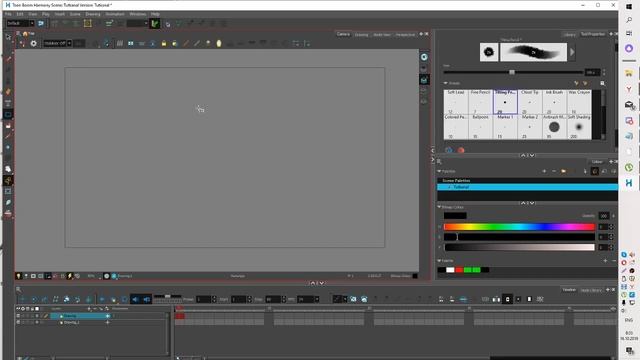
Task: Click the round reset icon right of Camera view
Action: (x=424, y=57)
